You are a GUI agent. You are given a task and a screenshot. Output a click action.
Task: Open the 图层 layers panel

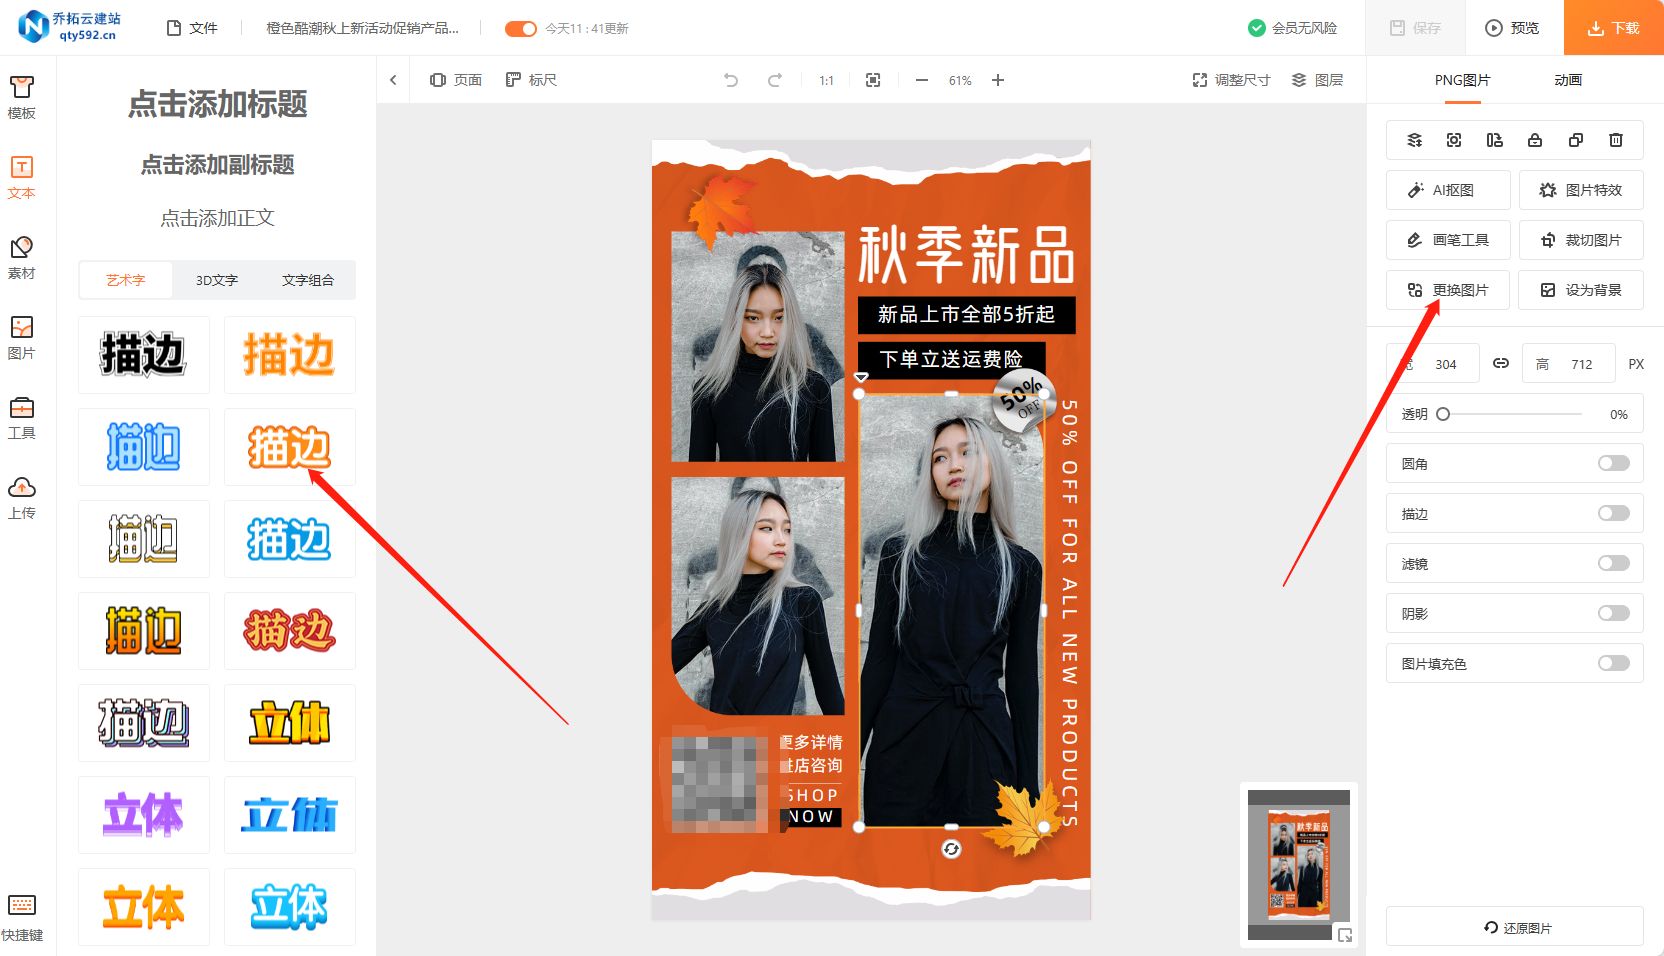(x=1317, y=80)
